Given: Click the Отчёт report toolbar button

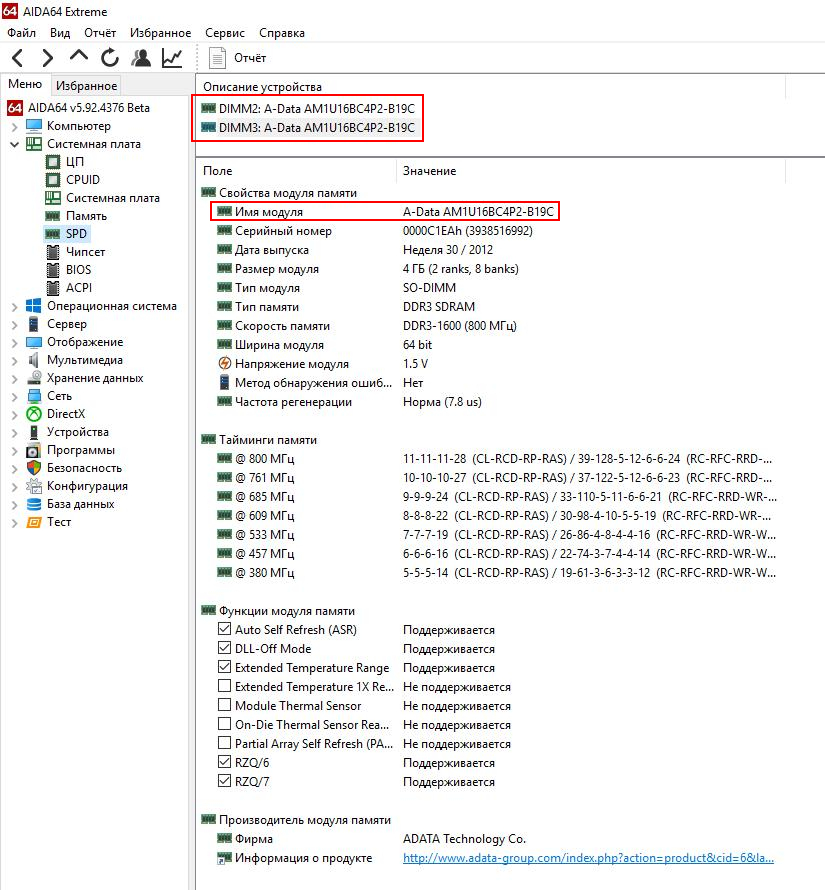Looking at the screenshot, I should coord(238,58).
